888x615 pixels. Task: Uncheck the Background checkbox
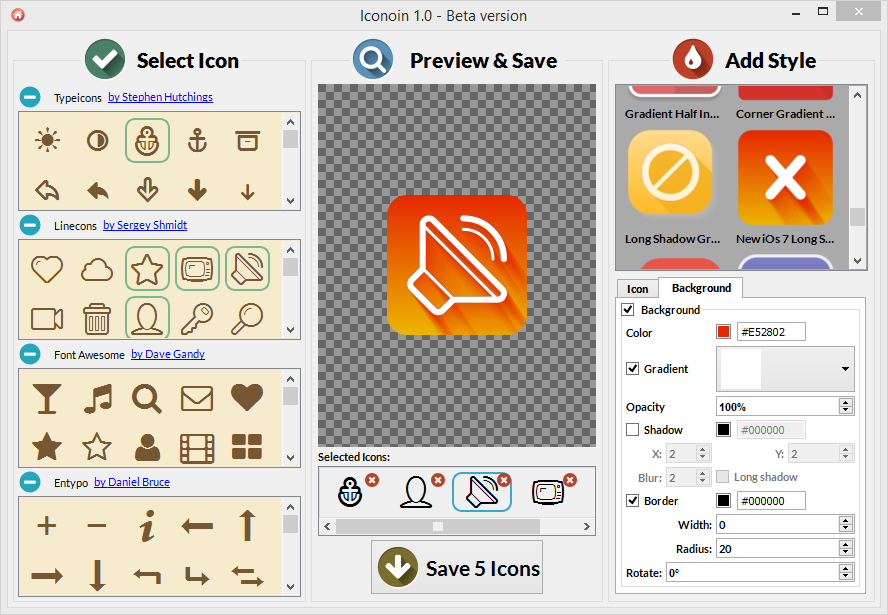(x=628, y=310)
